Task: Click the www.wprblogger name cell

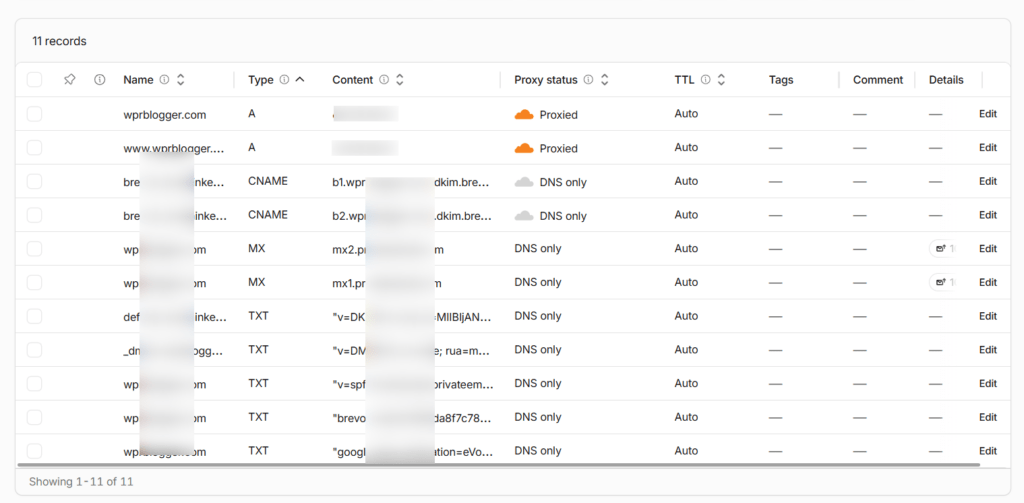Action: [x=174, y=148]
